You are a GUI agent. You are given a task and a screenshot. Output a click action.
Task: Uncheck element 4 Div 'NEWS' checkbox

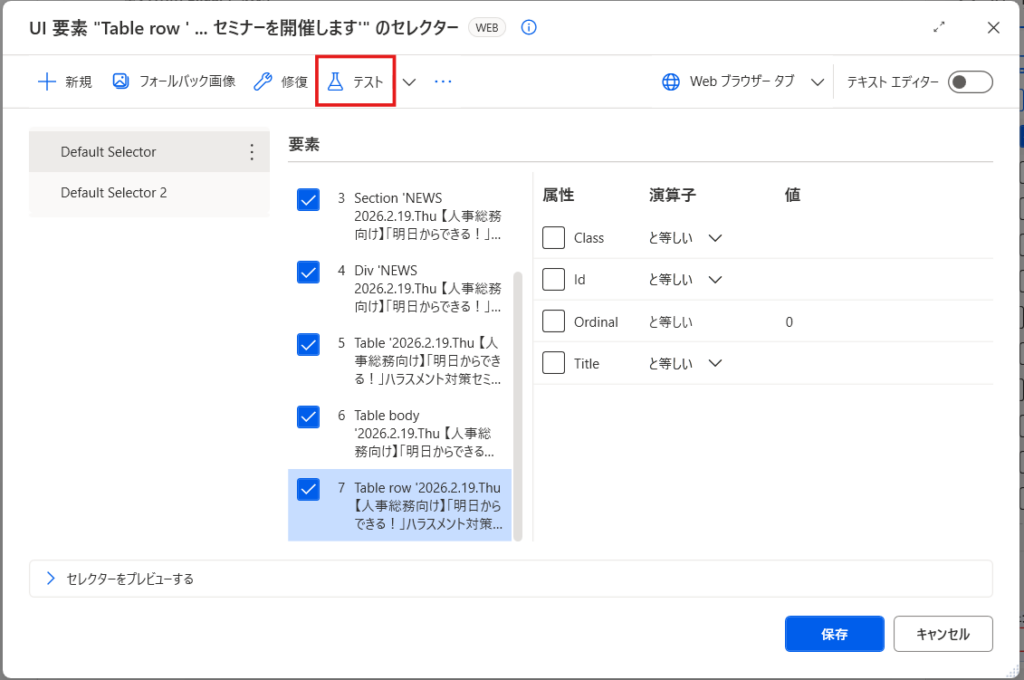coord(308,271)
